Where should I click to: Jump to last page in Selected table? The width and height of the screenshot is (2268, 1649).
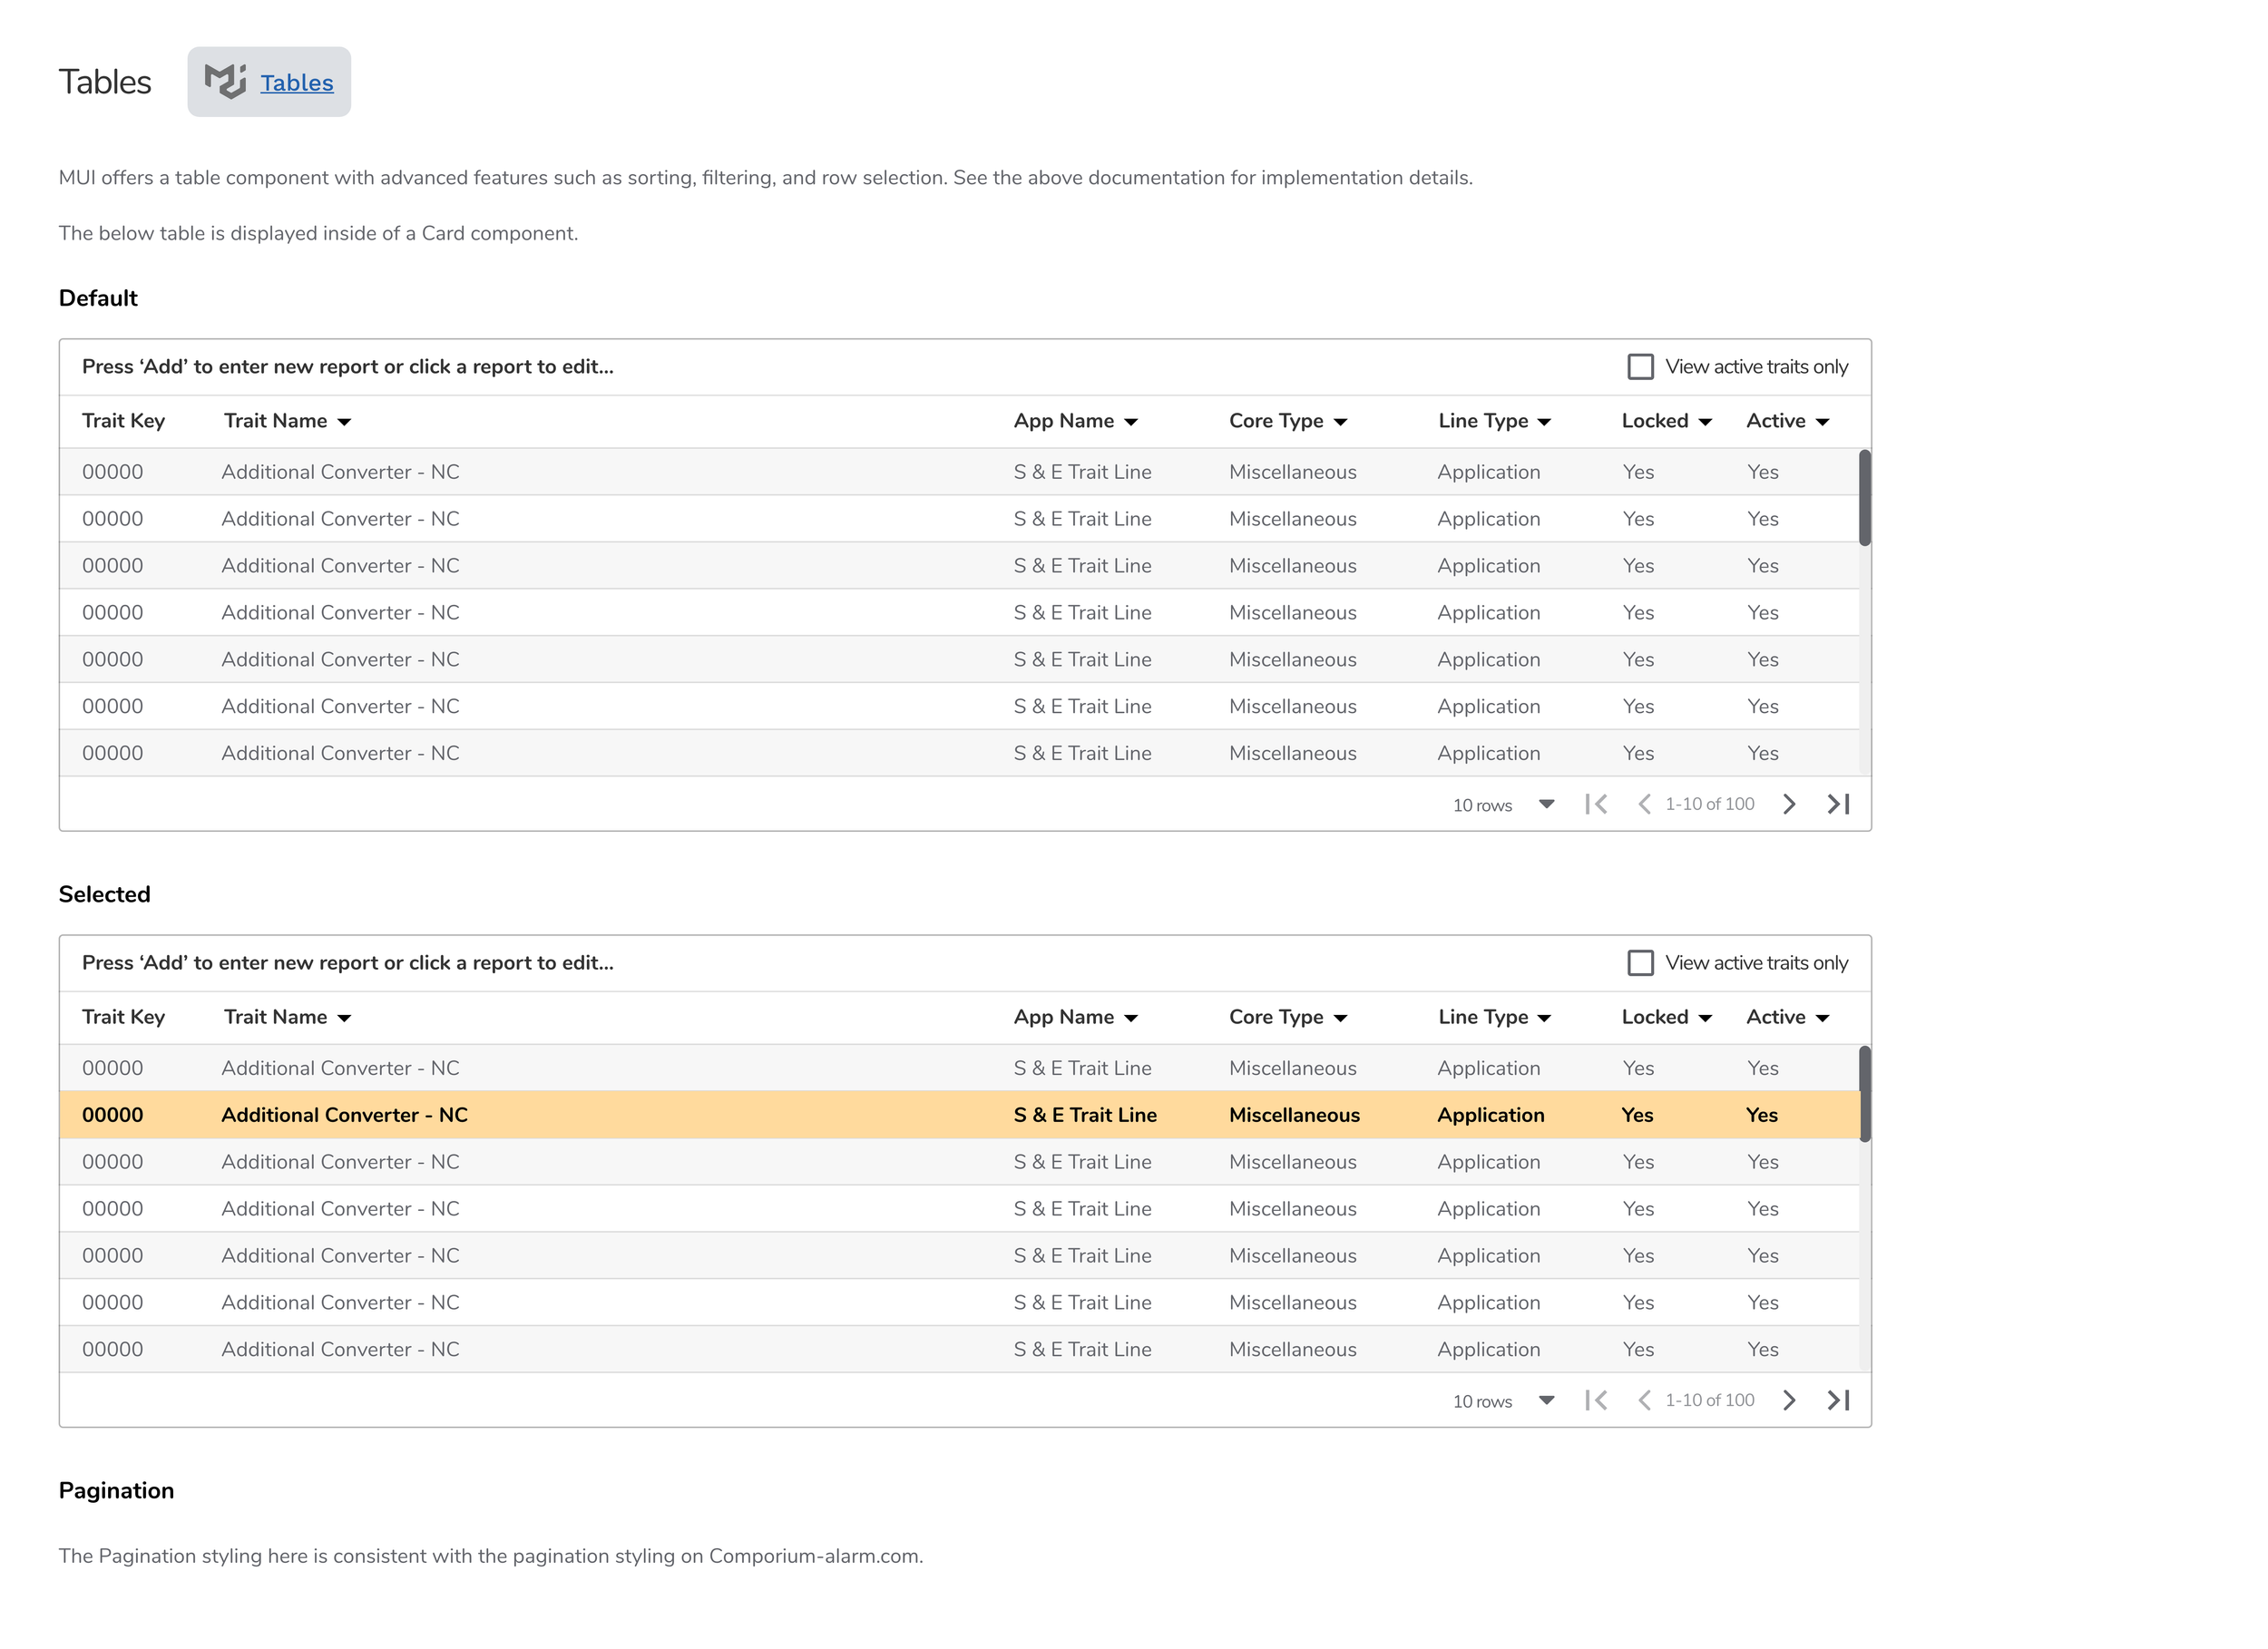[x=1838, y=1400]
